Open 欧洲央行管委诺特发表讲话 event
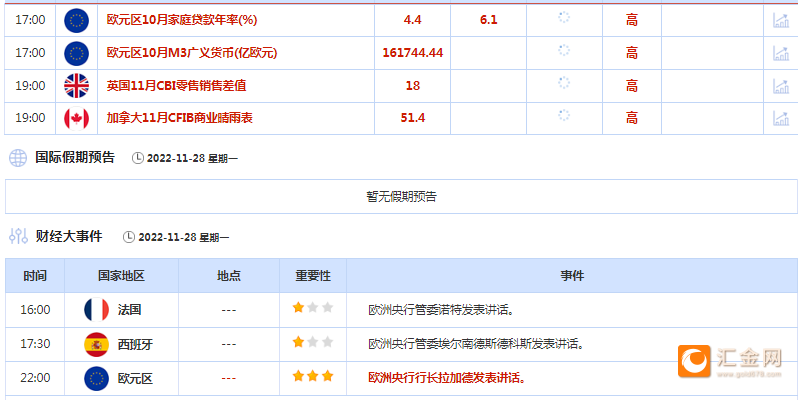 coord(441,310)
